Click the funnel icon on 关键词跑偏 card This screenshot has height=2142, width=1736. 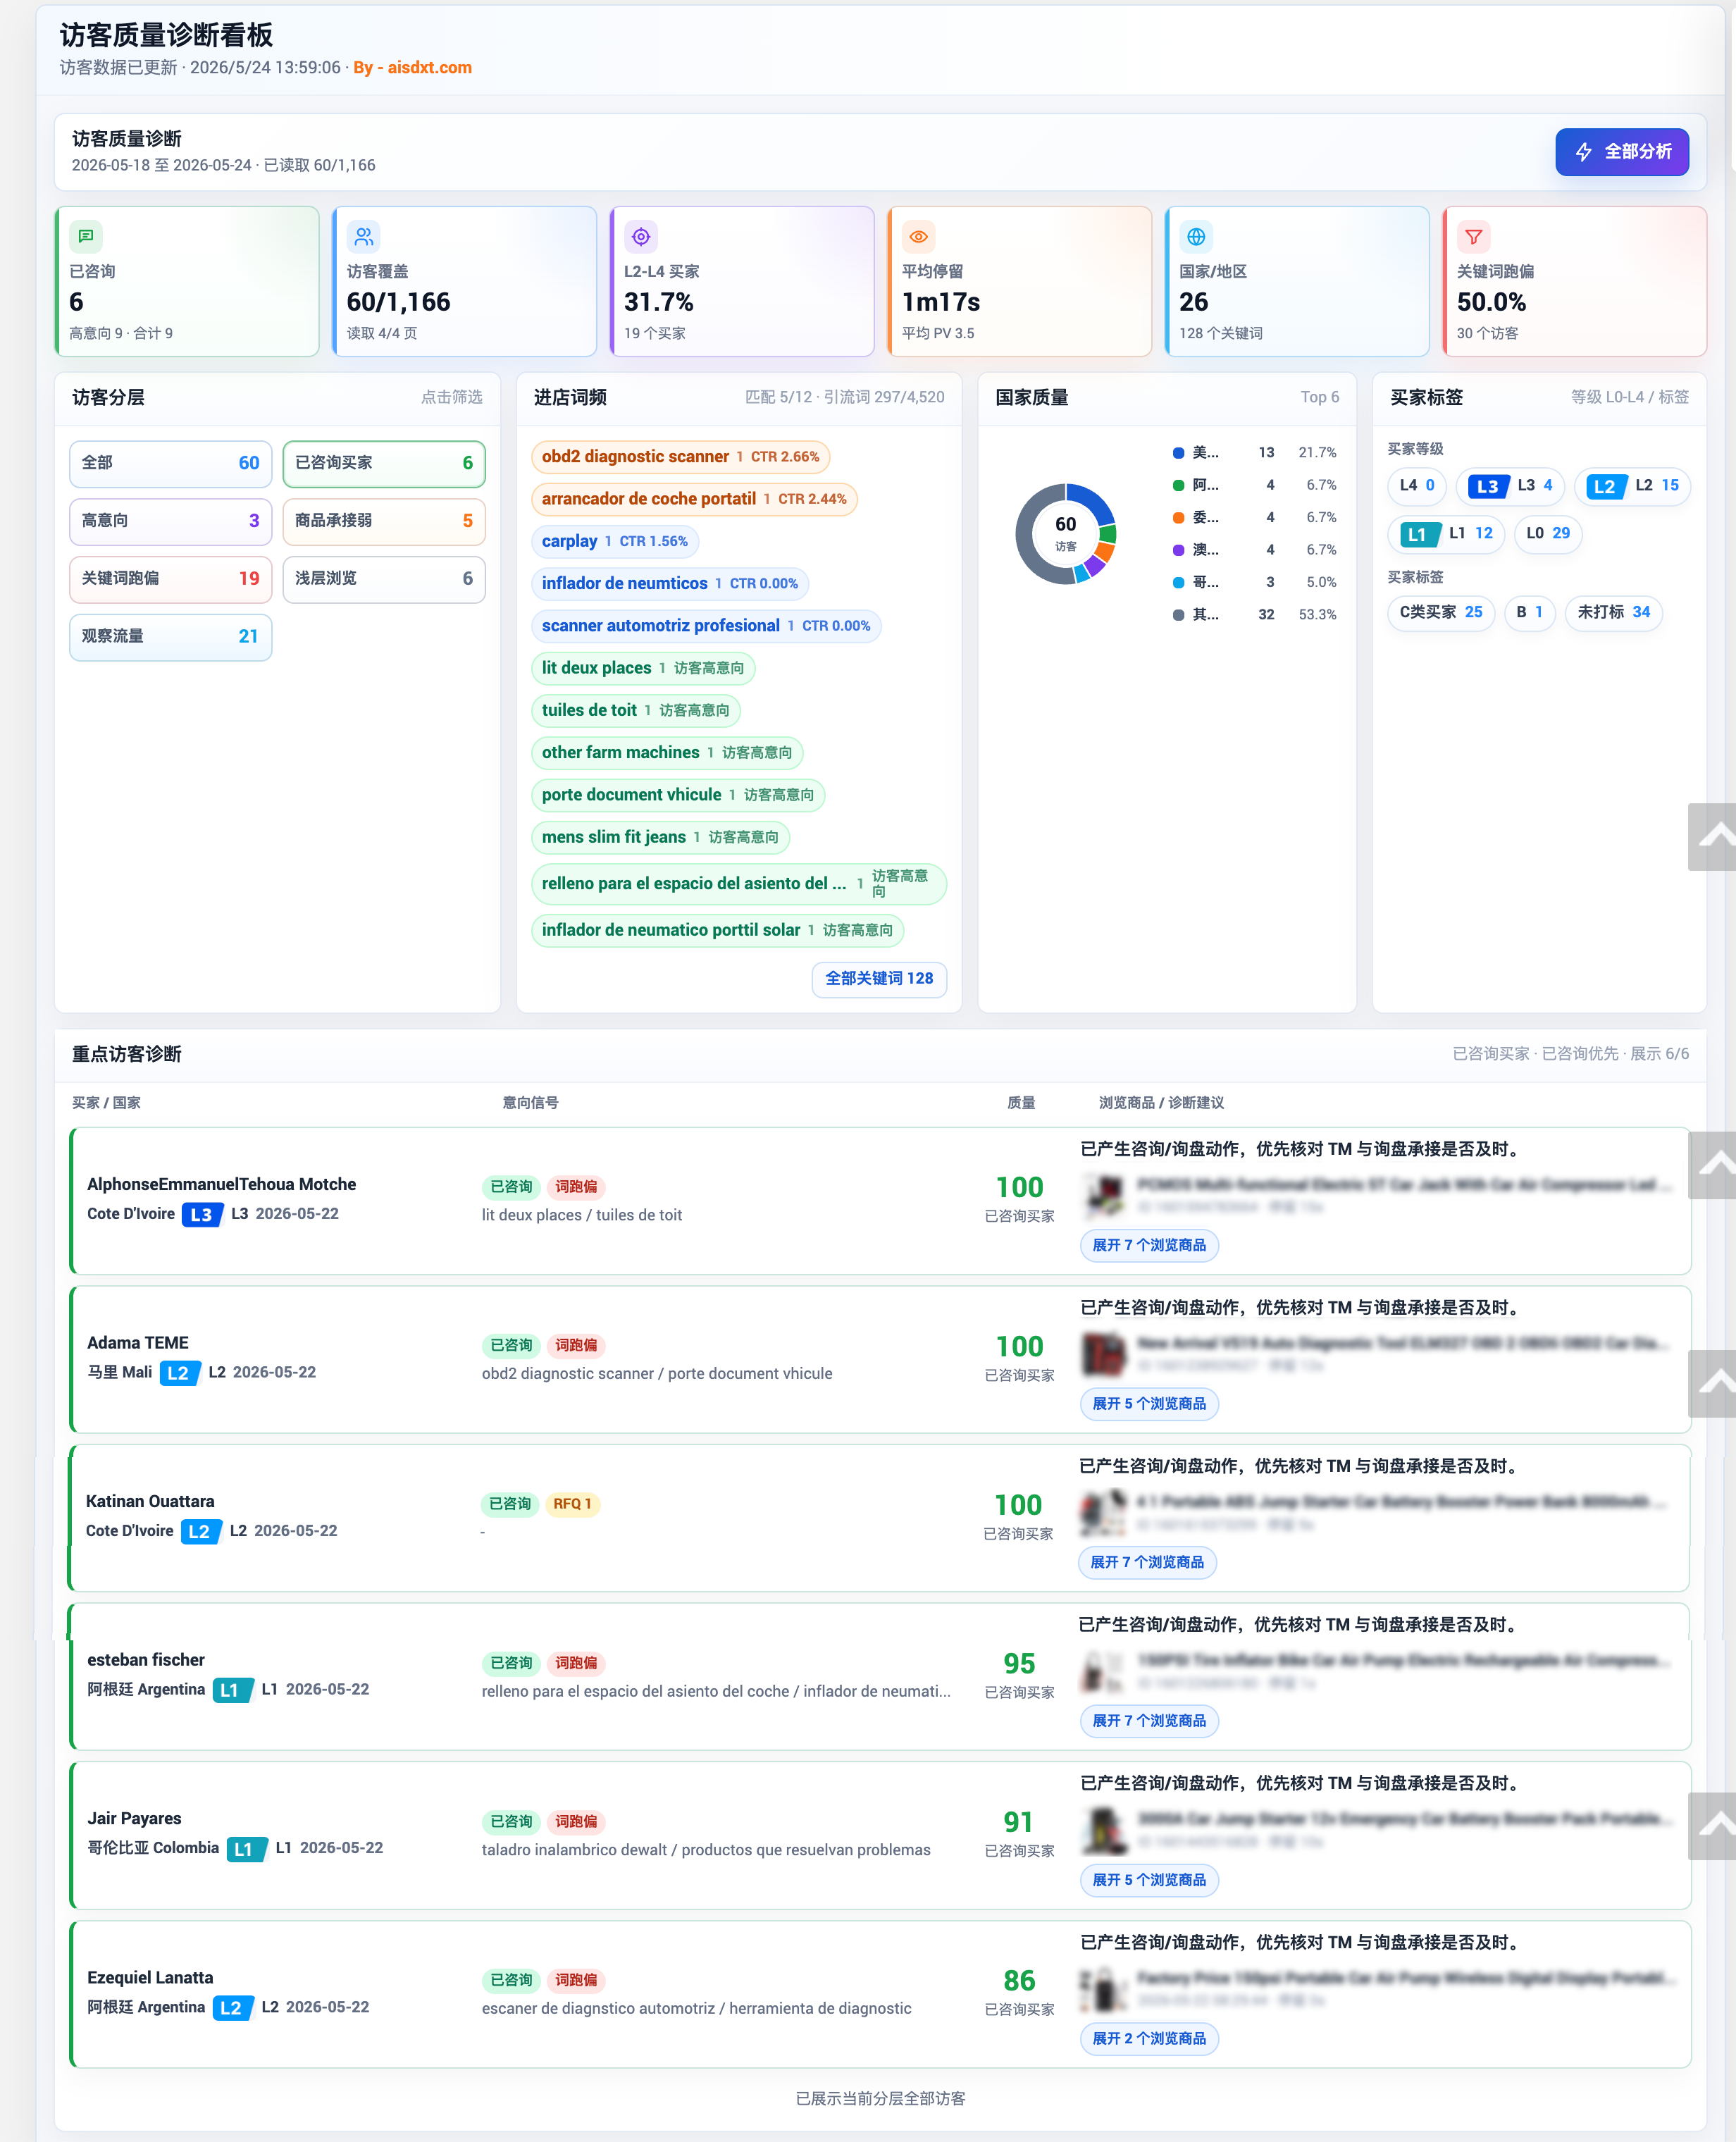(x=1473, y=236)
